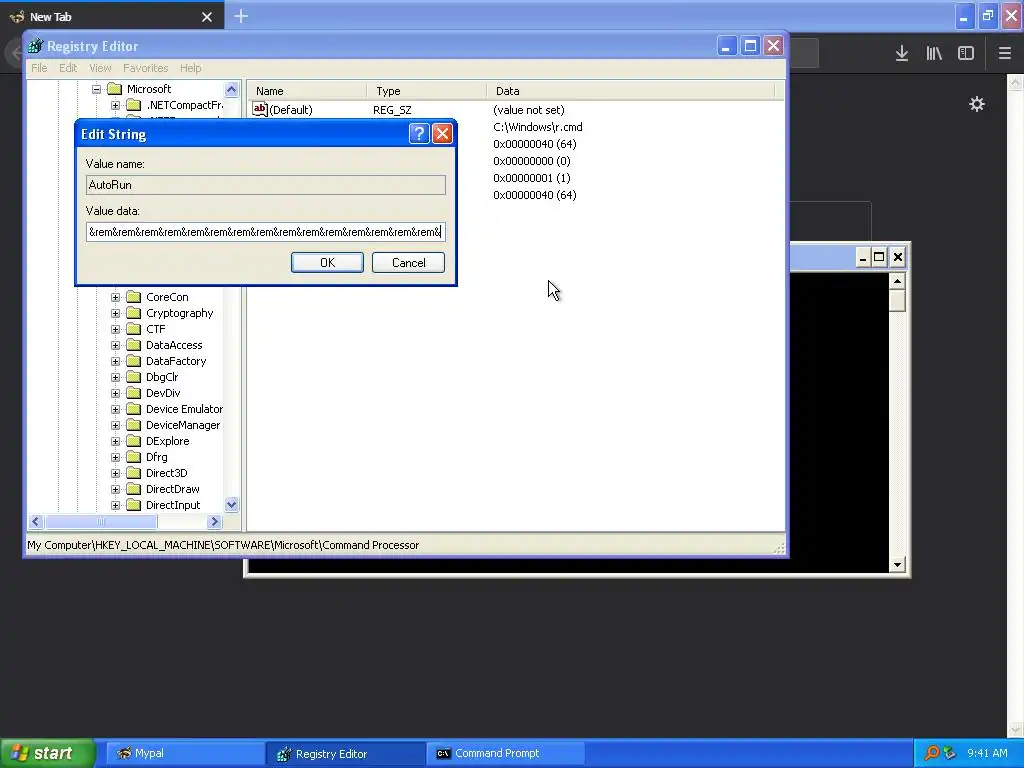Expand the Cryptography key
Image resolution: width=1024 pixels, height=768 pixels.
pyautogui.click(x=116, y=313)
